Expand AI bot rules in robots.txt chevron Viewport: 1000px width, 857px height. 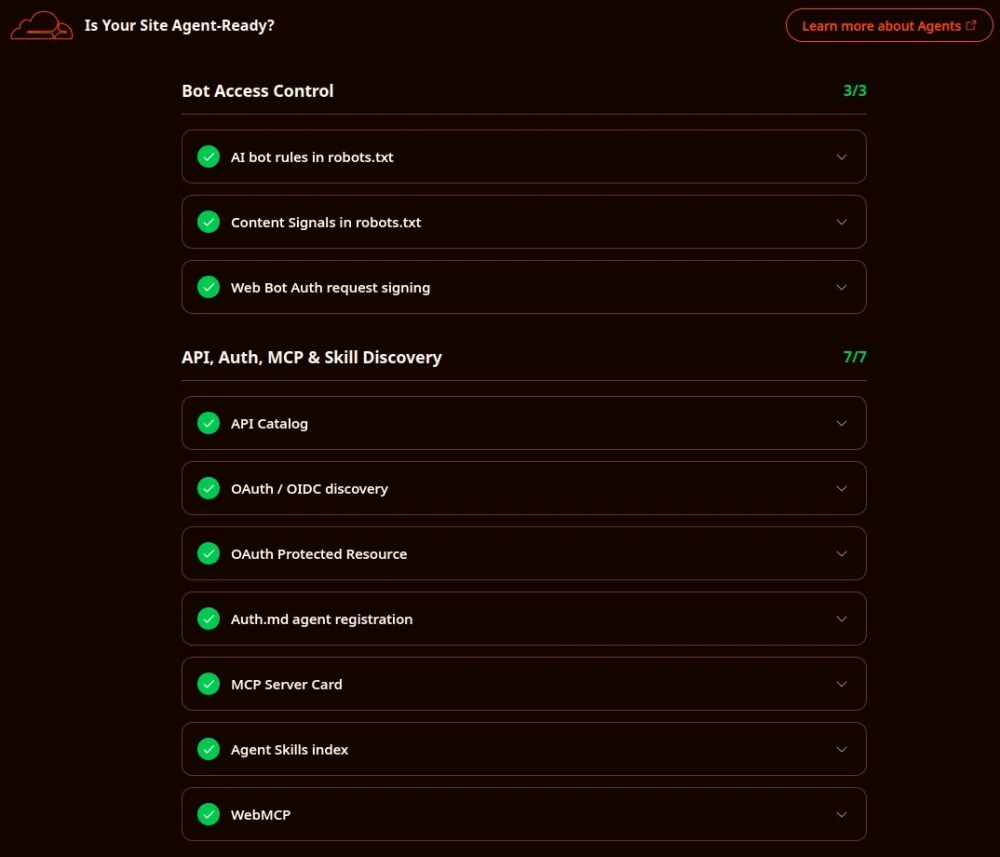tap(841, 157)
